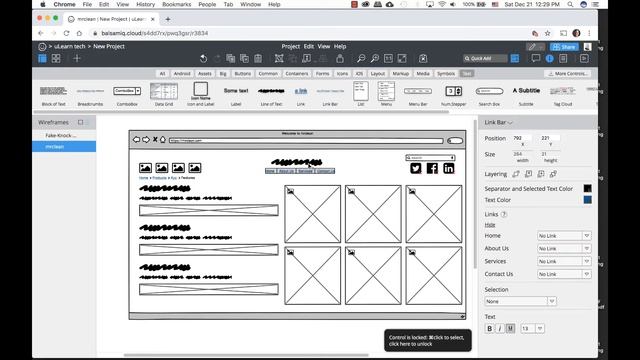
Task: Click the More Controls button
Action: coord(567,73)
